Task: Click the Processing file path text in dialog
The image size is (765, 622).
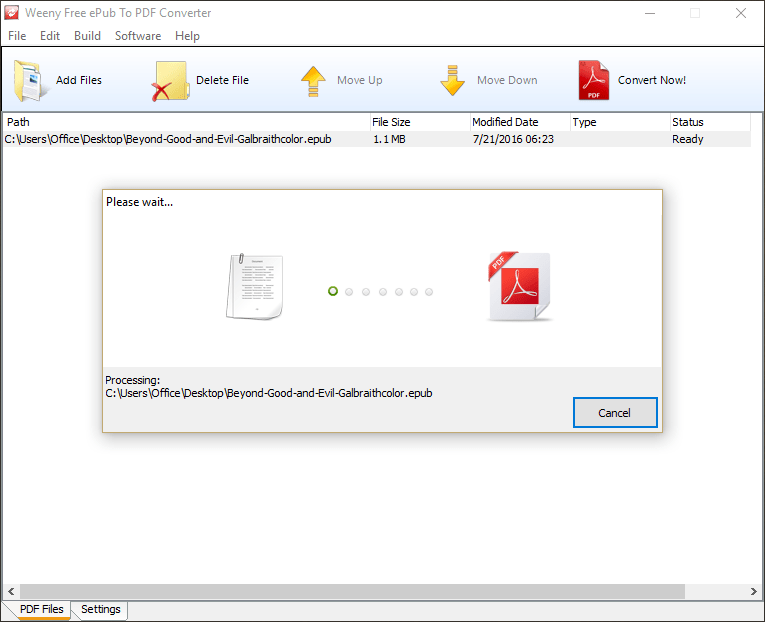Action: pos(269,393)
